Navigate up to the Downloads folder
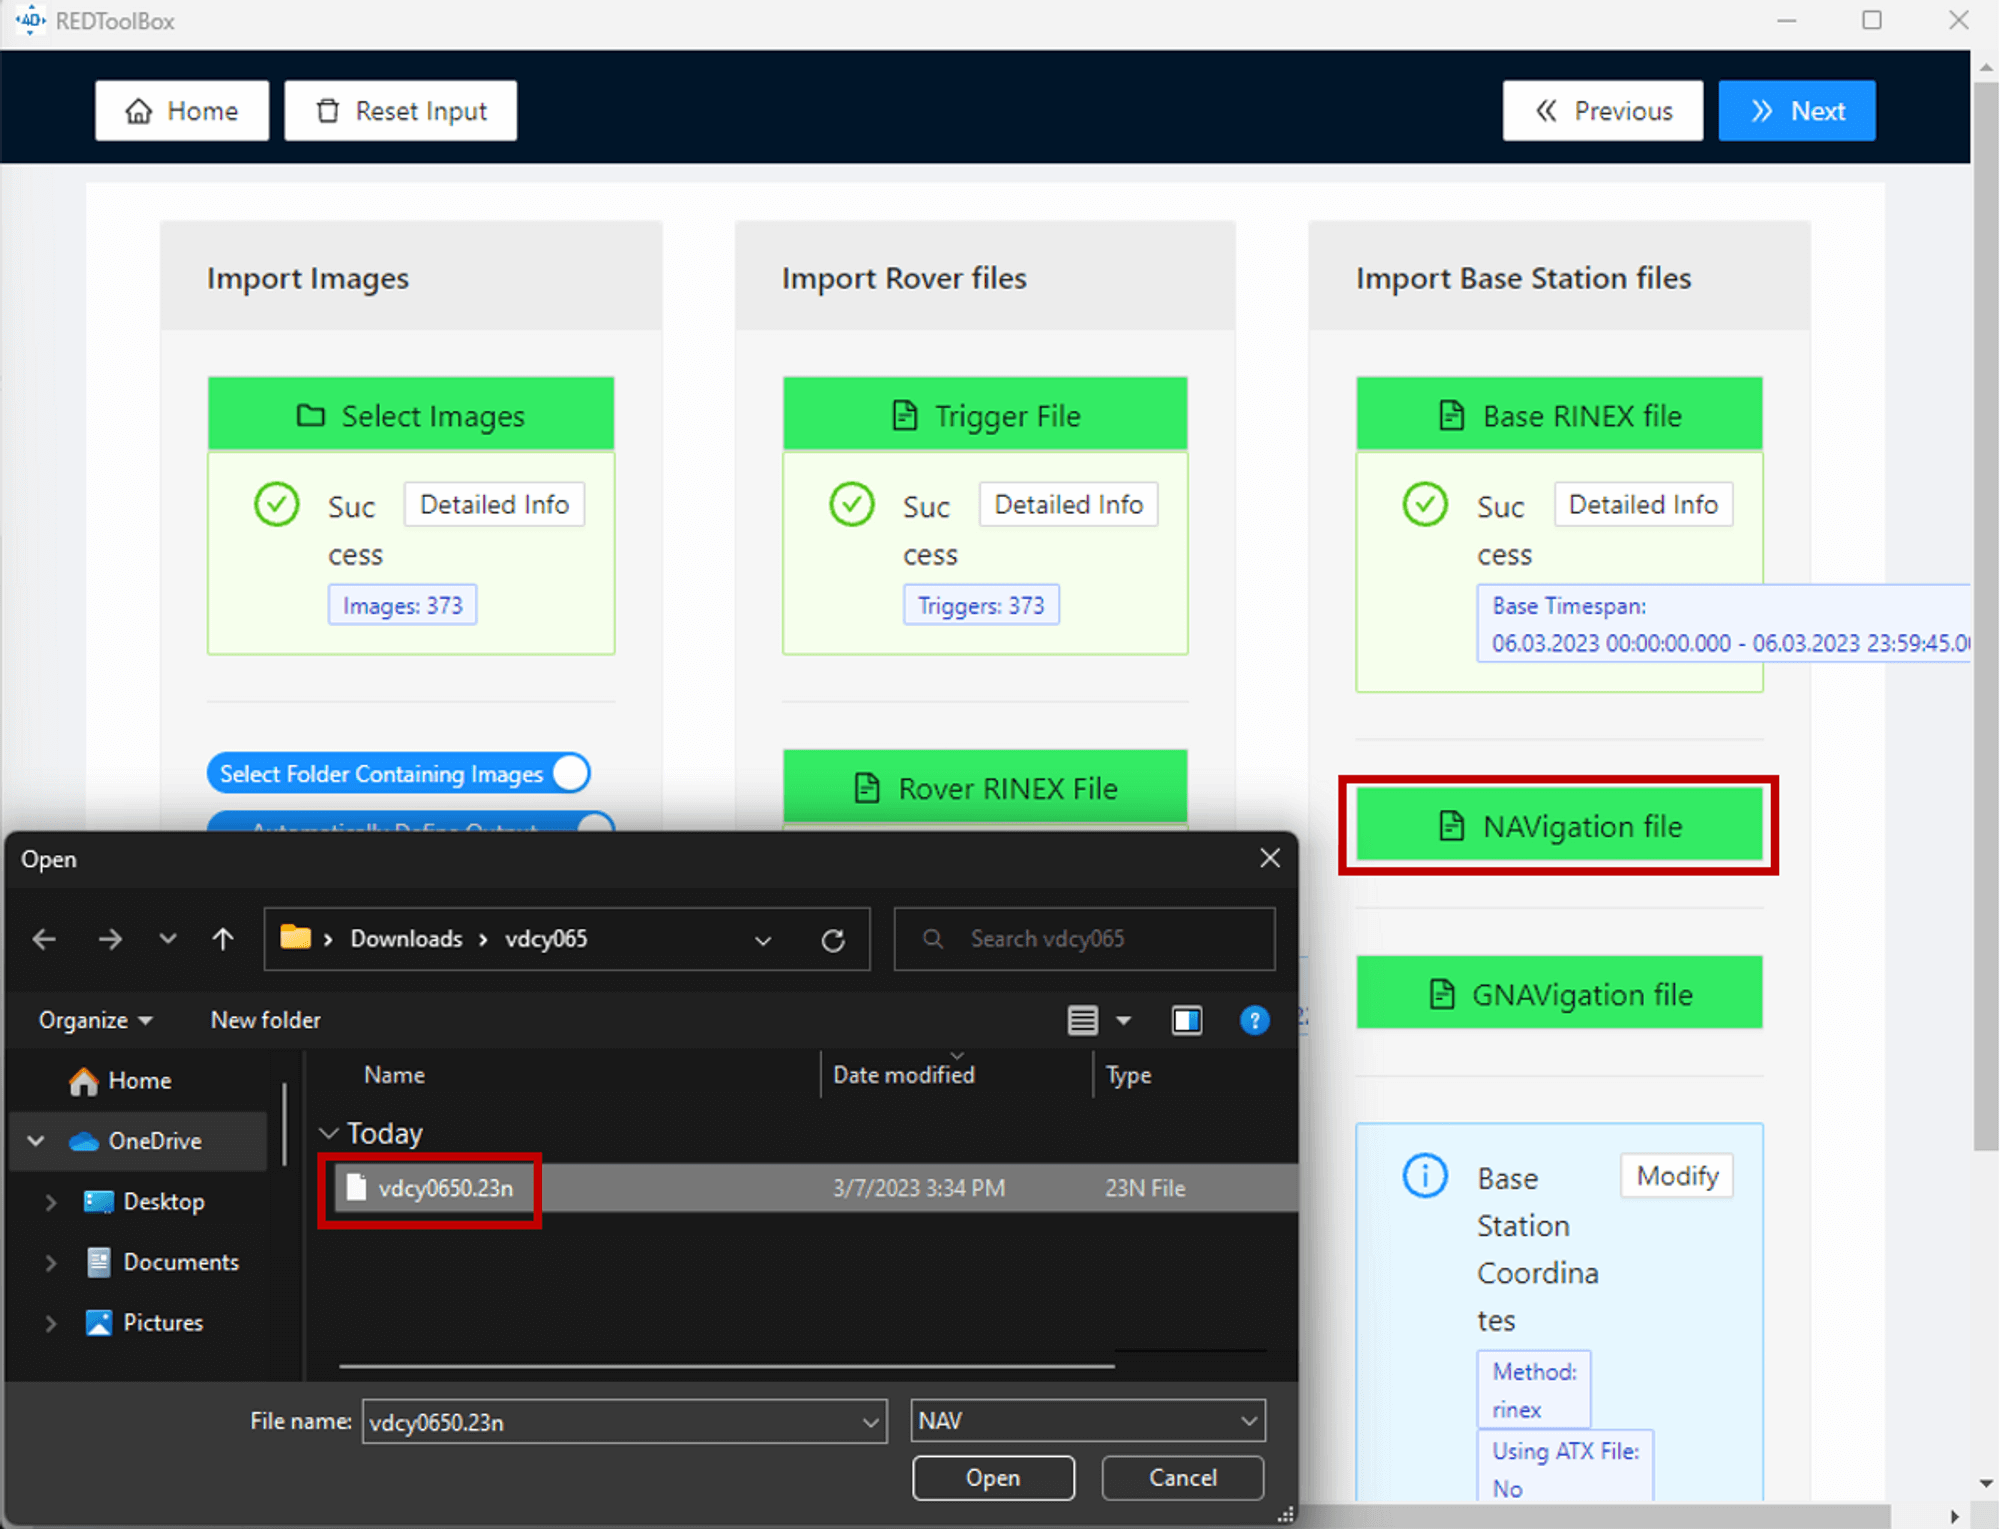The width and height of the screenshot is (2000, 1529). 222,939
